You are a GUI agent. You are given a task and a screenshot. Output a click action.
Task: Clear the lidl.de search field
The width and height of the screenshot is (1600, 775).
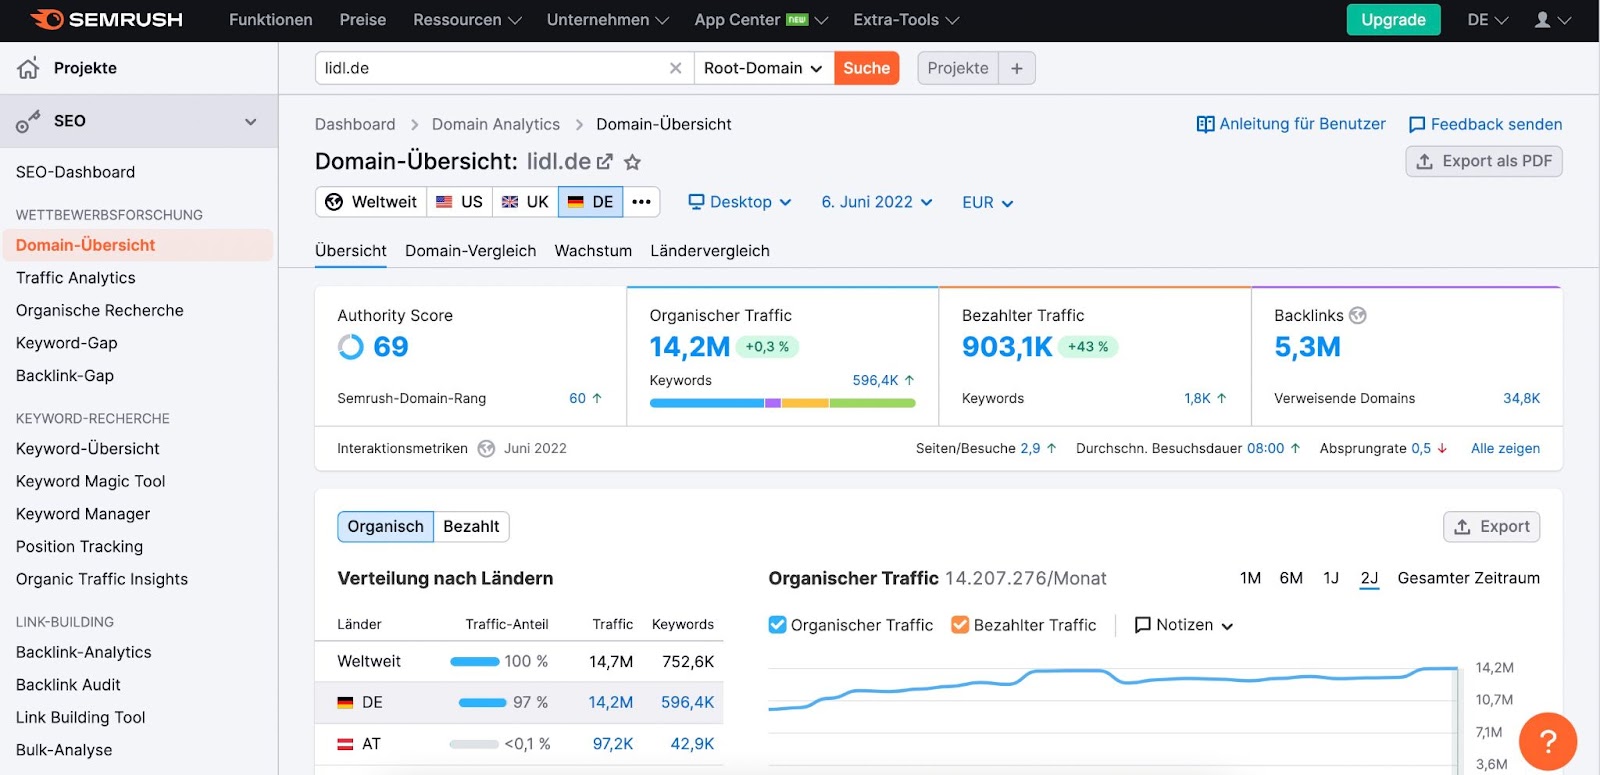click(676, 68)
